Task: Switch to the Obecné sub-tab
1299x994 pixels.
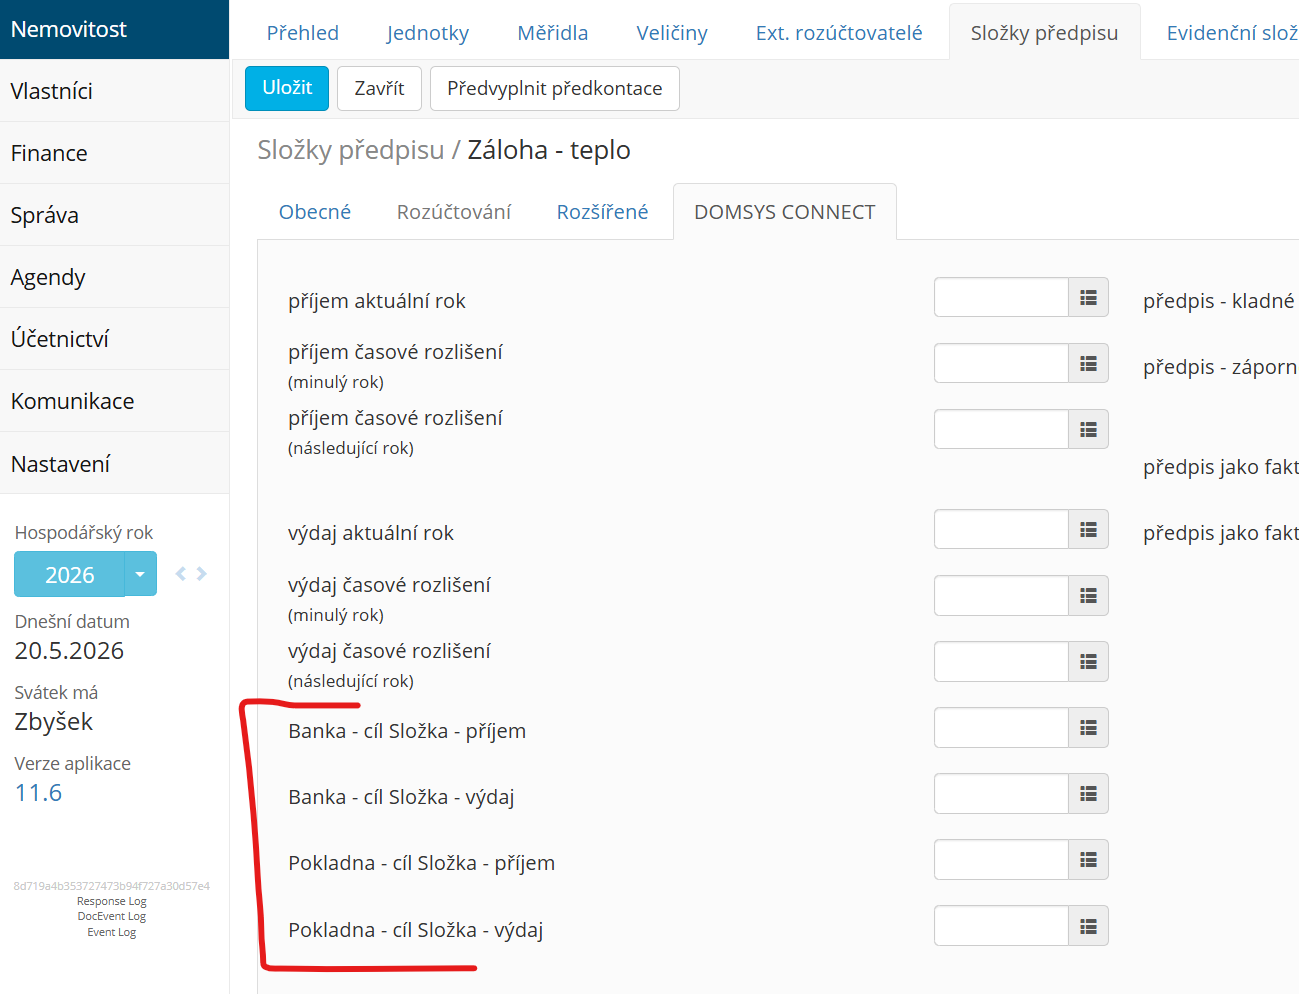Action: (315, 212)
